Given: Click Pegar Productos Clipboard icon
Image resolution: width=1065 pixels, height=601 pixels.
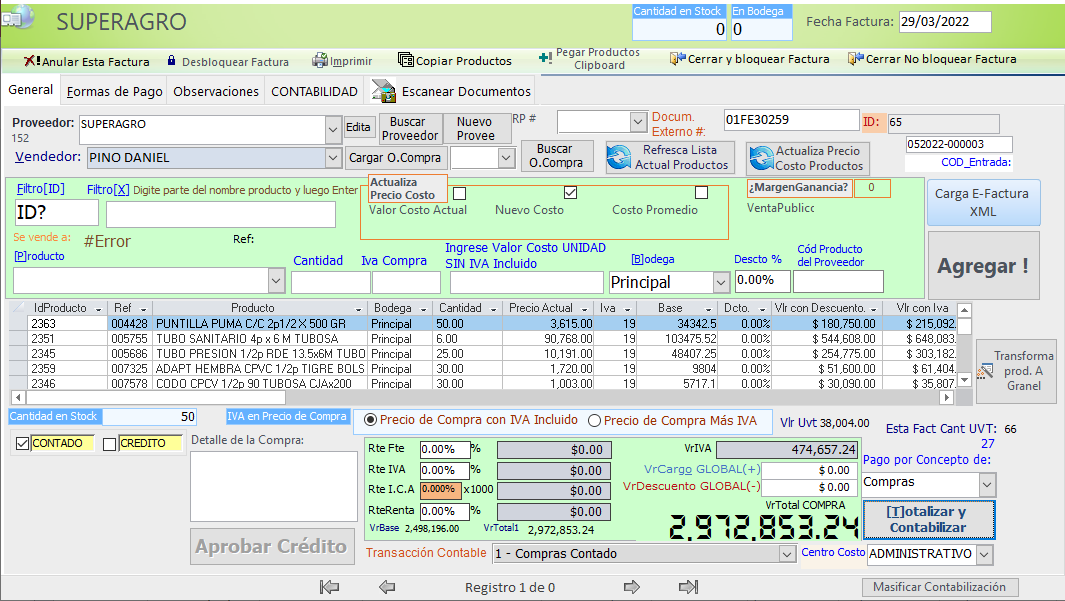Looking at the screenshot, I should [544, 58].
